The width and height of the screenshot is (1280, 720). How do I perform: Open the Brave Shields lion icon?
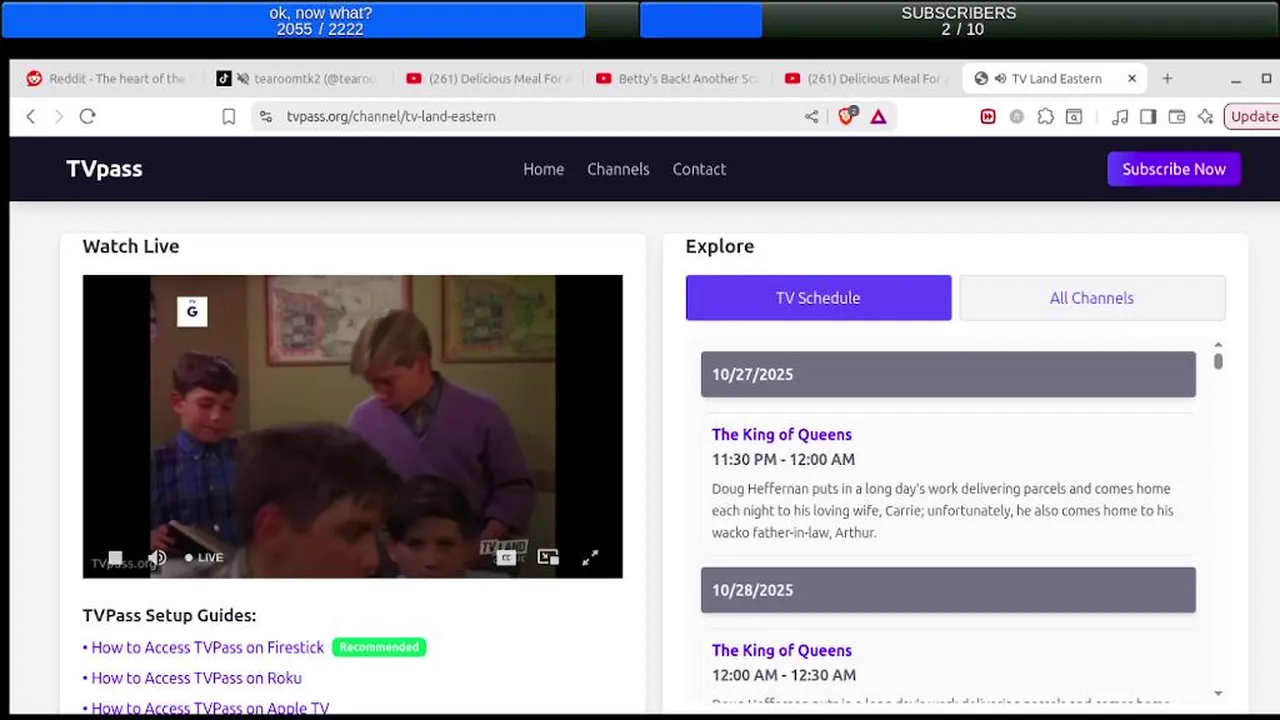click(x=847, y=116)
